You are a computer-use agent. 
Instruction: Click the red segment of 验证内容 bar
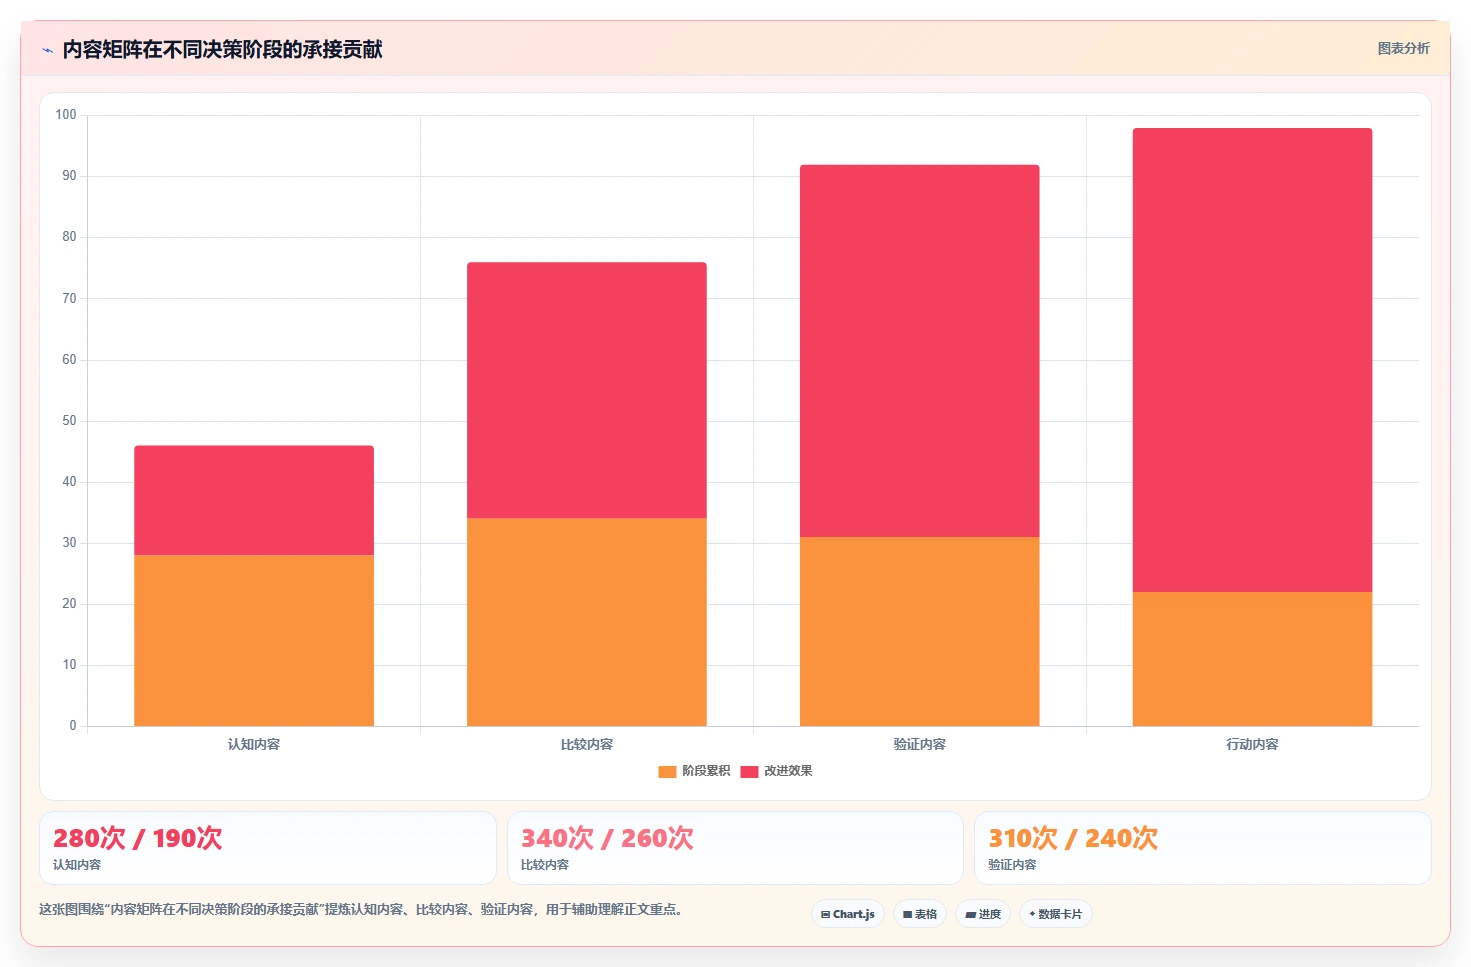coord(920,351)
